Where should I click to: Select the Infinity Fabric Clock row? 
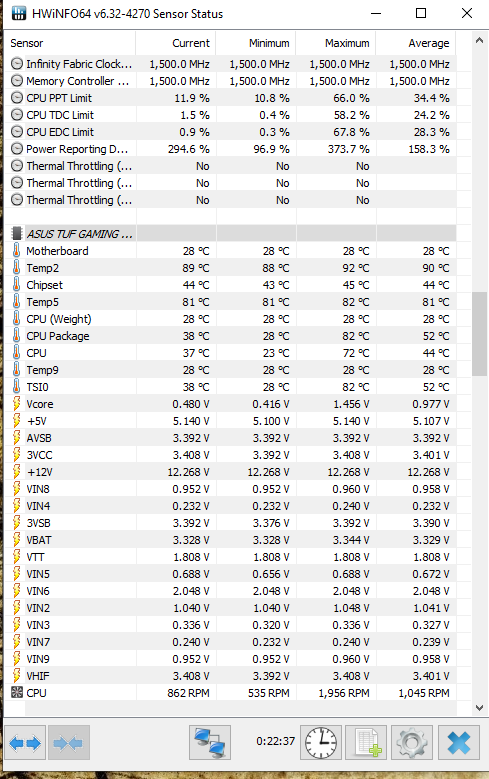[230, 64]
